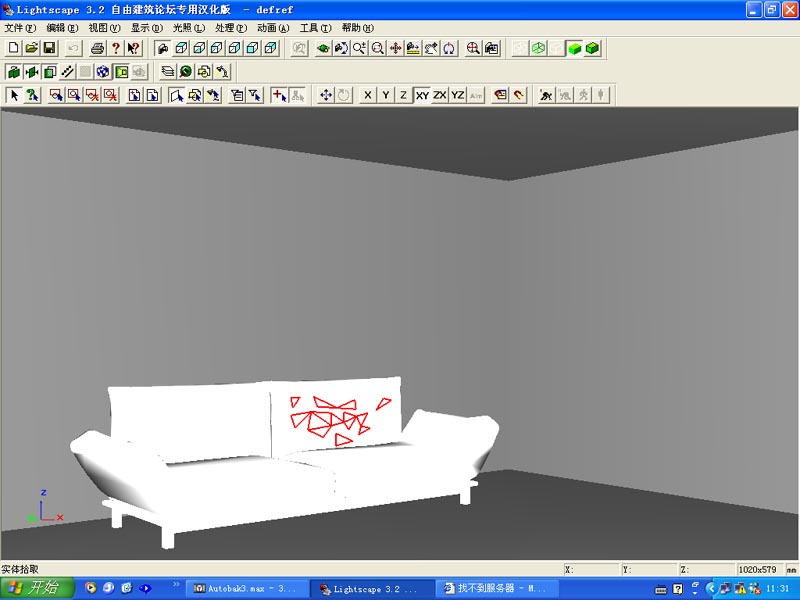Click the query select question-arrow icon
Screen dimensions: 800x600
tap(33, 95)
